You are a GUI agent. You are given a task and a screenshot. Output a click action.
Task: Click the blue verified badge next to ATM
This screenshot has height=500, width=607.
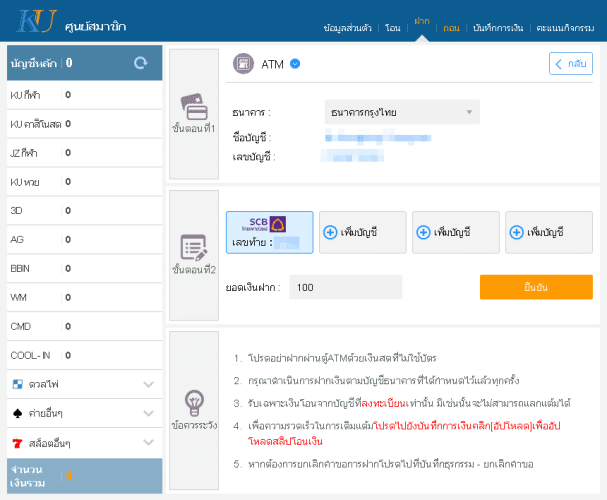pyautogui.click(x=295, y=63)
